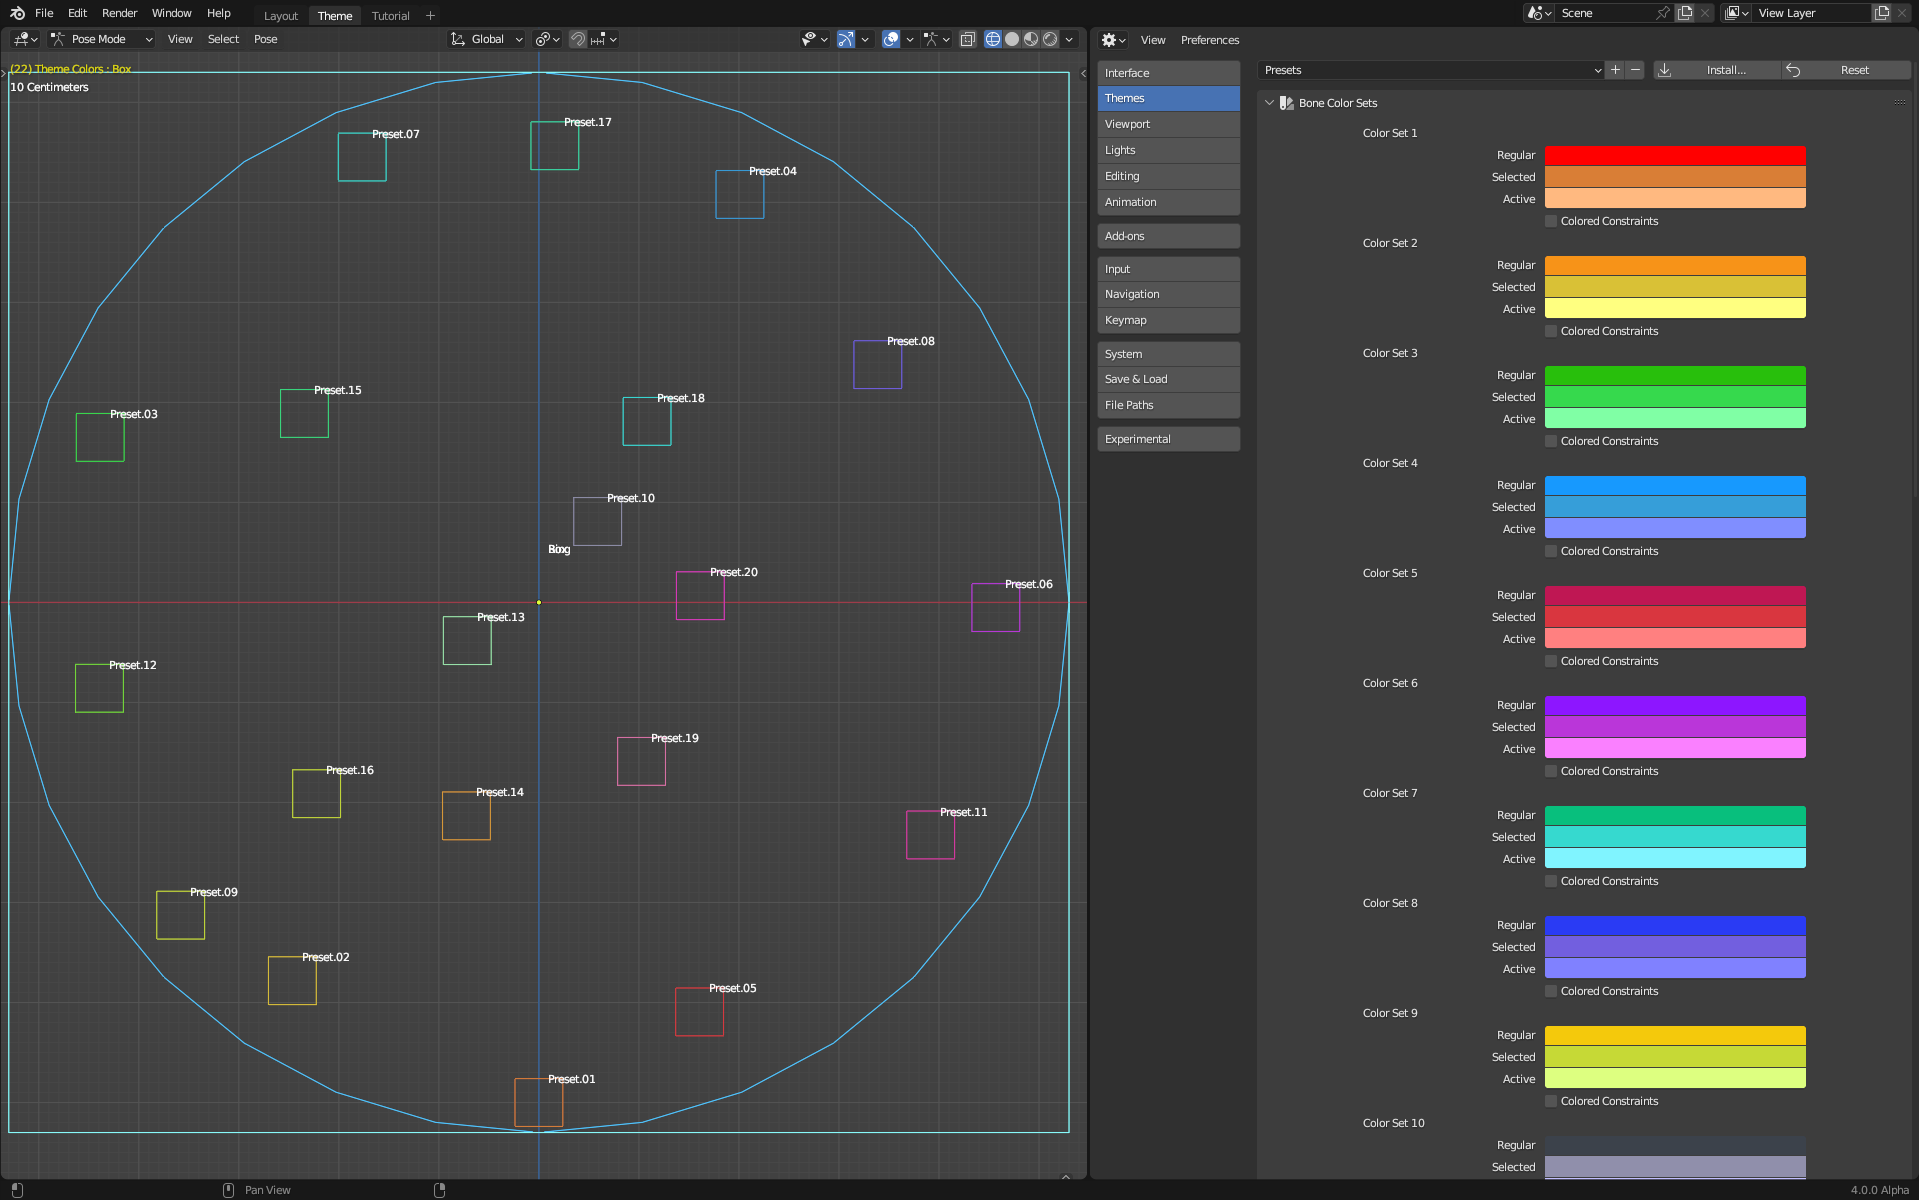1919x1200 pixels.
Task: Open the Keymap preferences section
Action: click(1168, 320)
